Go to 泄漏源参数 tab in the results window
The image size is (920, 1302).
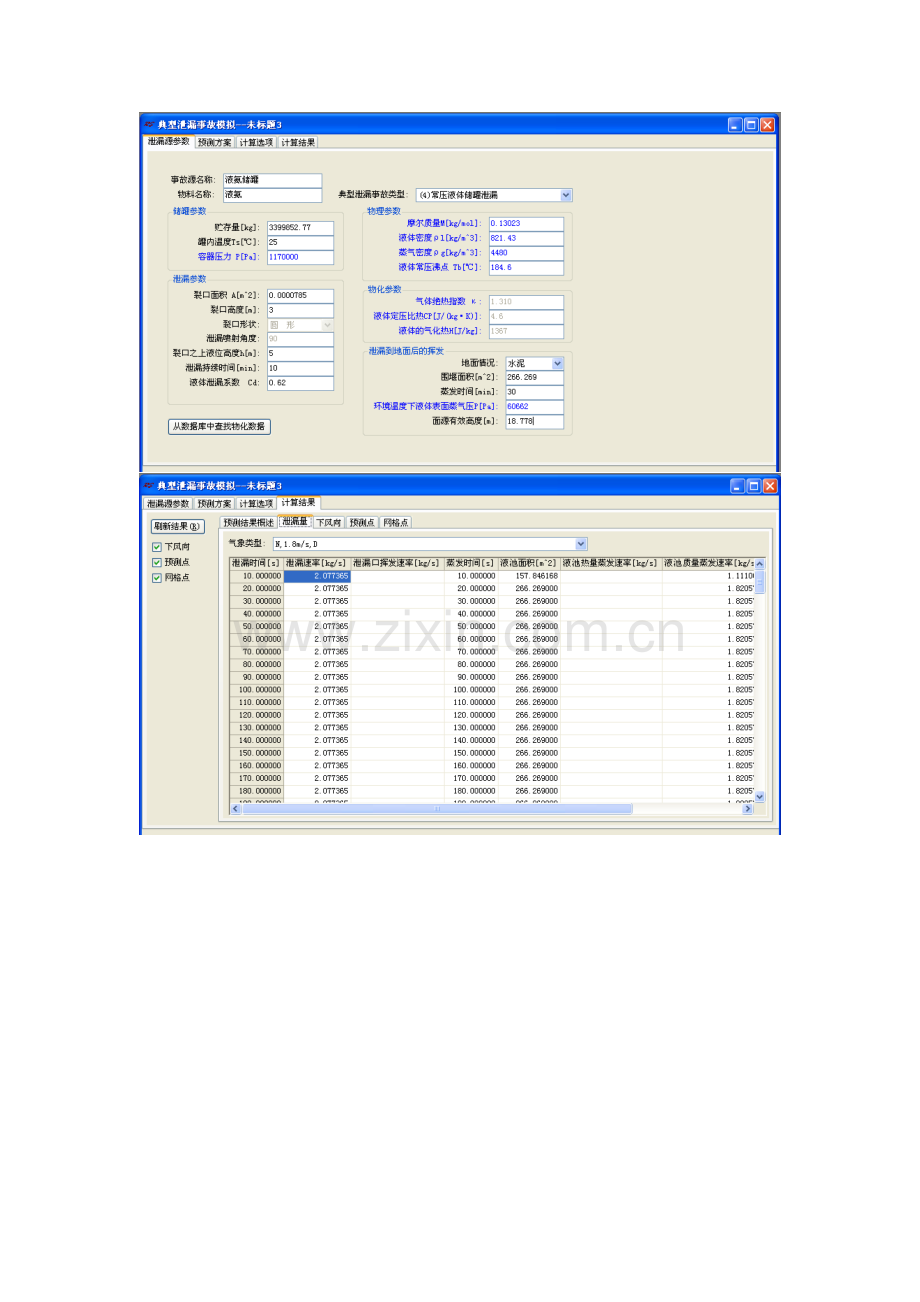[x=168, y=504]
